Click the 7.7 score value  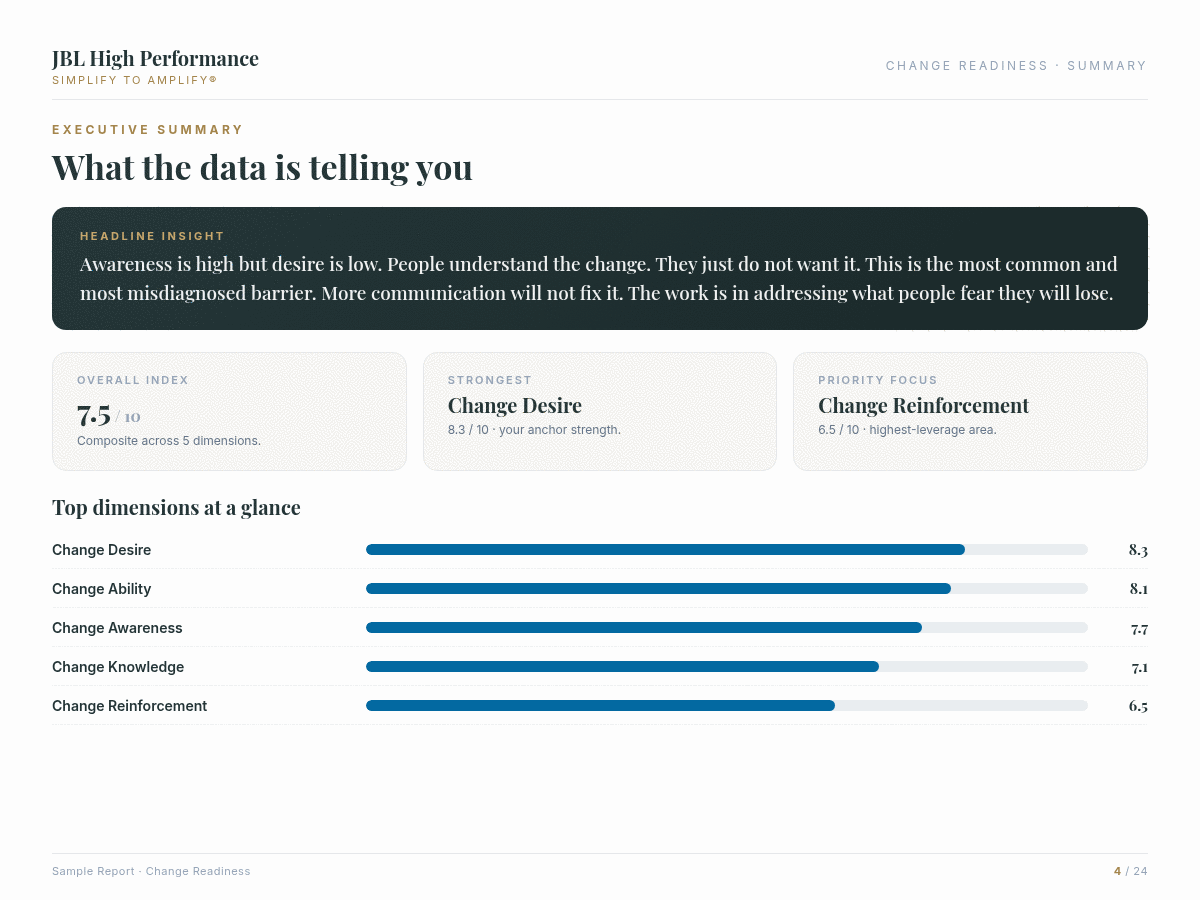[1139, 628]
